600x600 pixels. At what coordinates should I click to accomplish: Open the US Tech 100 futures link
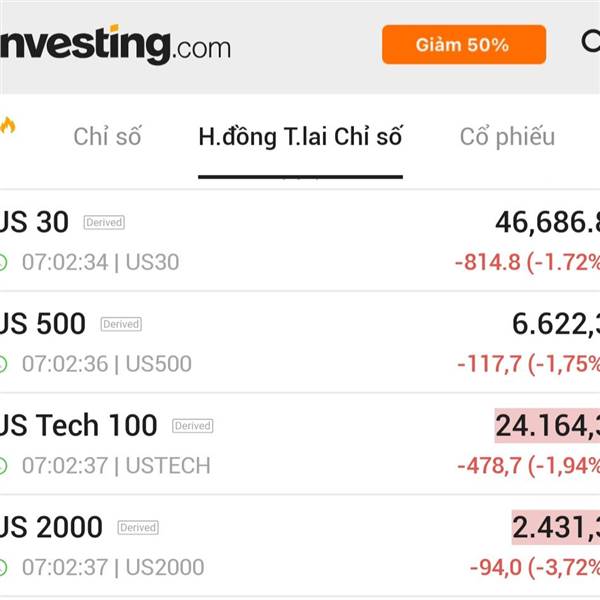(x=80, y=425)
